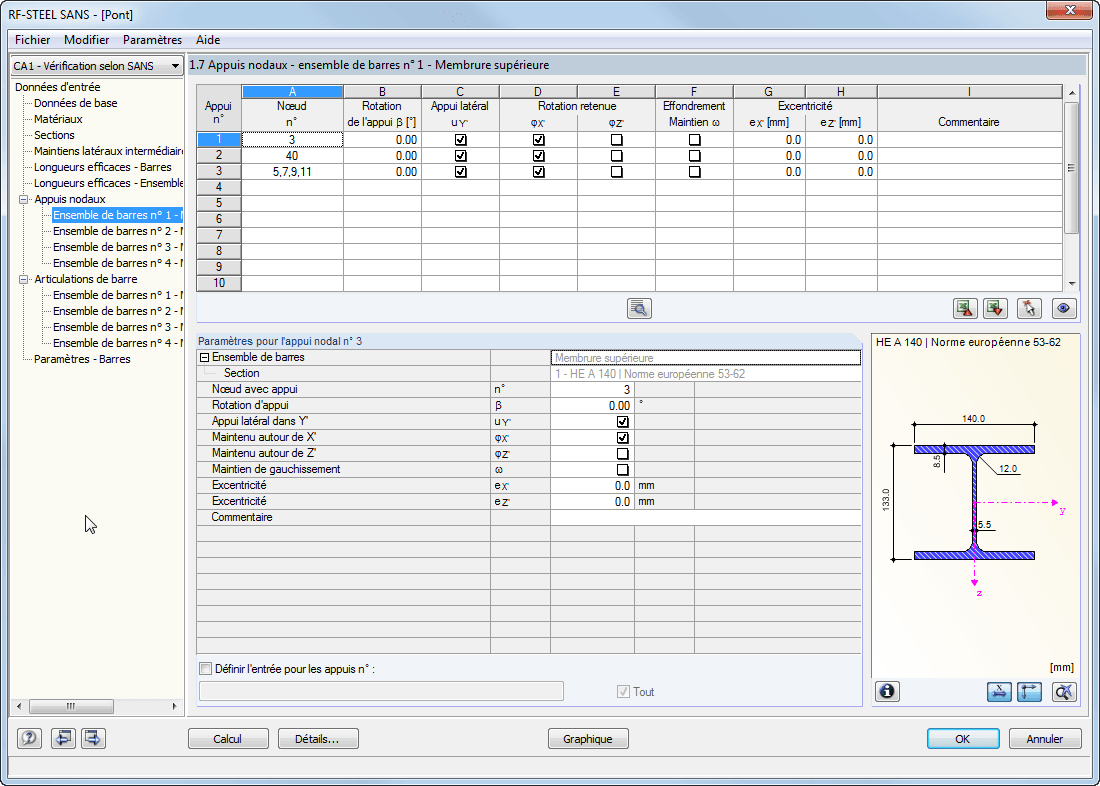Check 'Définir l'entrée pour les appuis n°'
The width and height of the screenshot is (1100, 786).
coord(206,669)
